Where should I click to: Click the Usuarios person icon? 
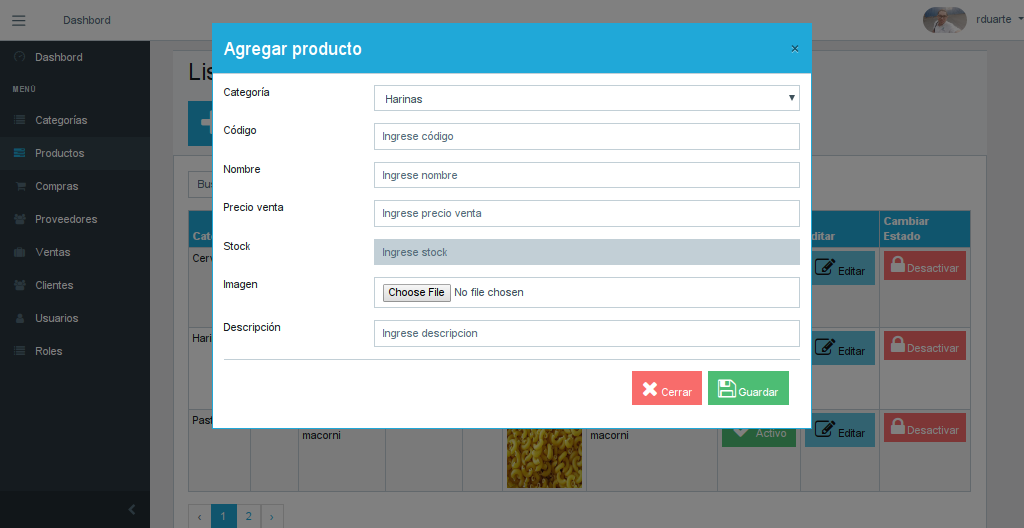point(20,318)
